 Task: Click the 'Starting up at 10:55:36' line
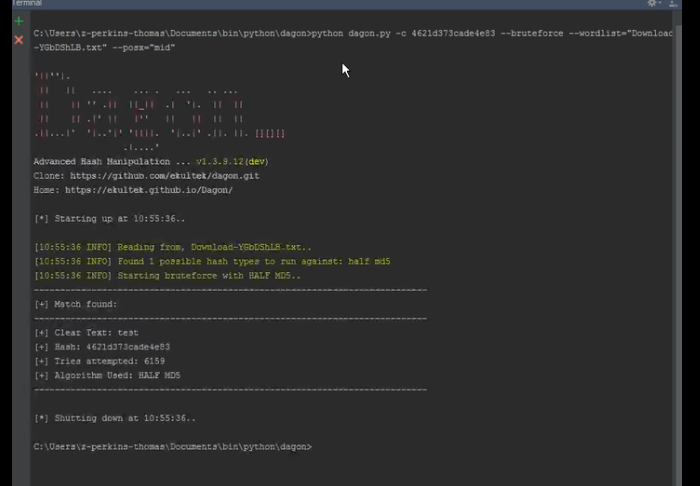109,219
